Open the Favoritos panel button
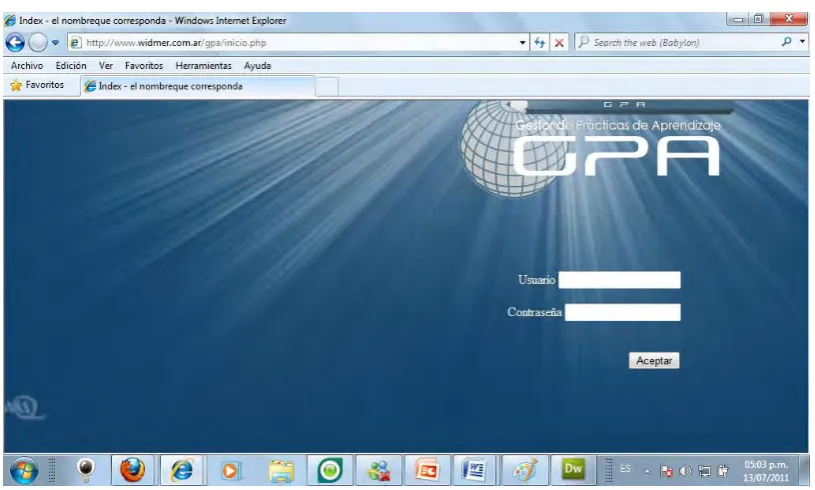 tap(37, 85)
